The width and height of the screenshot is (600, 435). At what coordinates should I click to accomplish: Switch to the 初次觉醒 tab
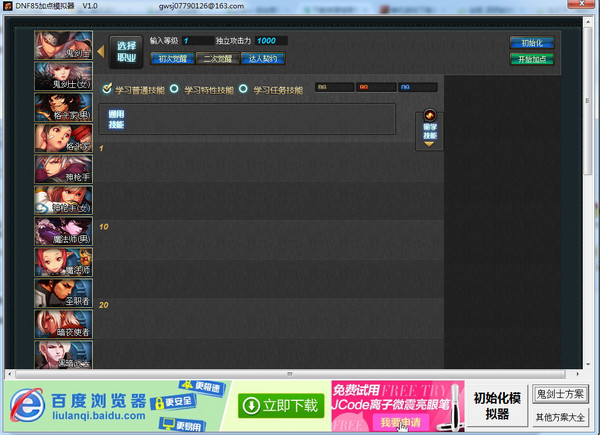173,59
